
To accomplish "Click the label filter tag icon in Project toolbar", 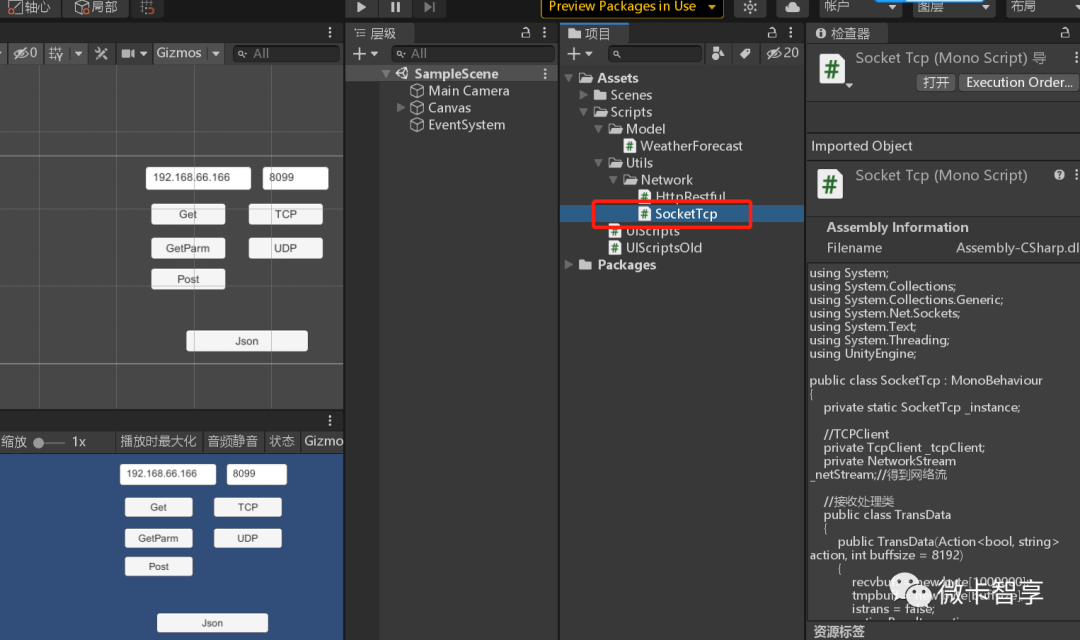I will click(x=745, y=53).
